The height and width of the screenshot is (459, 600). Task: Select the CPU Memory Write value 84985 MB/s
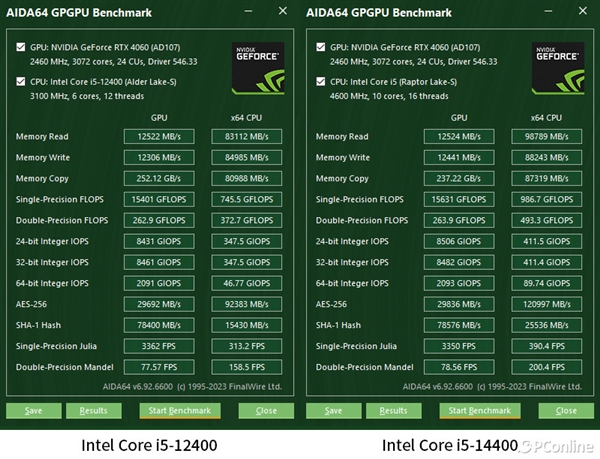click(247, 158)
